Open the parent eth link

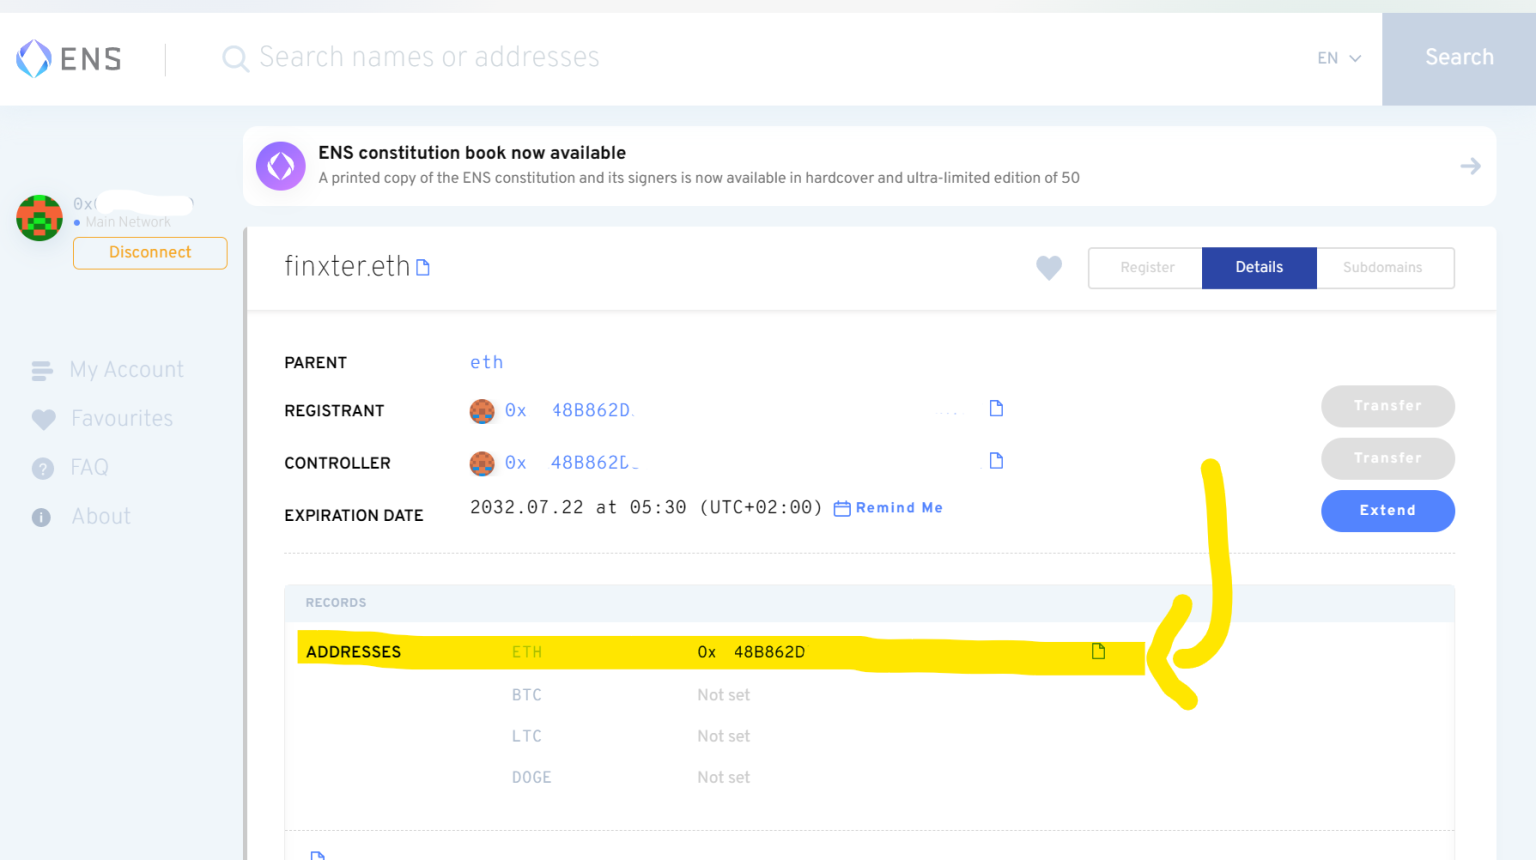(x=487, y=362)
